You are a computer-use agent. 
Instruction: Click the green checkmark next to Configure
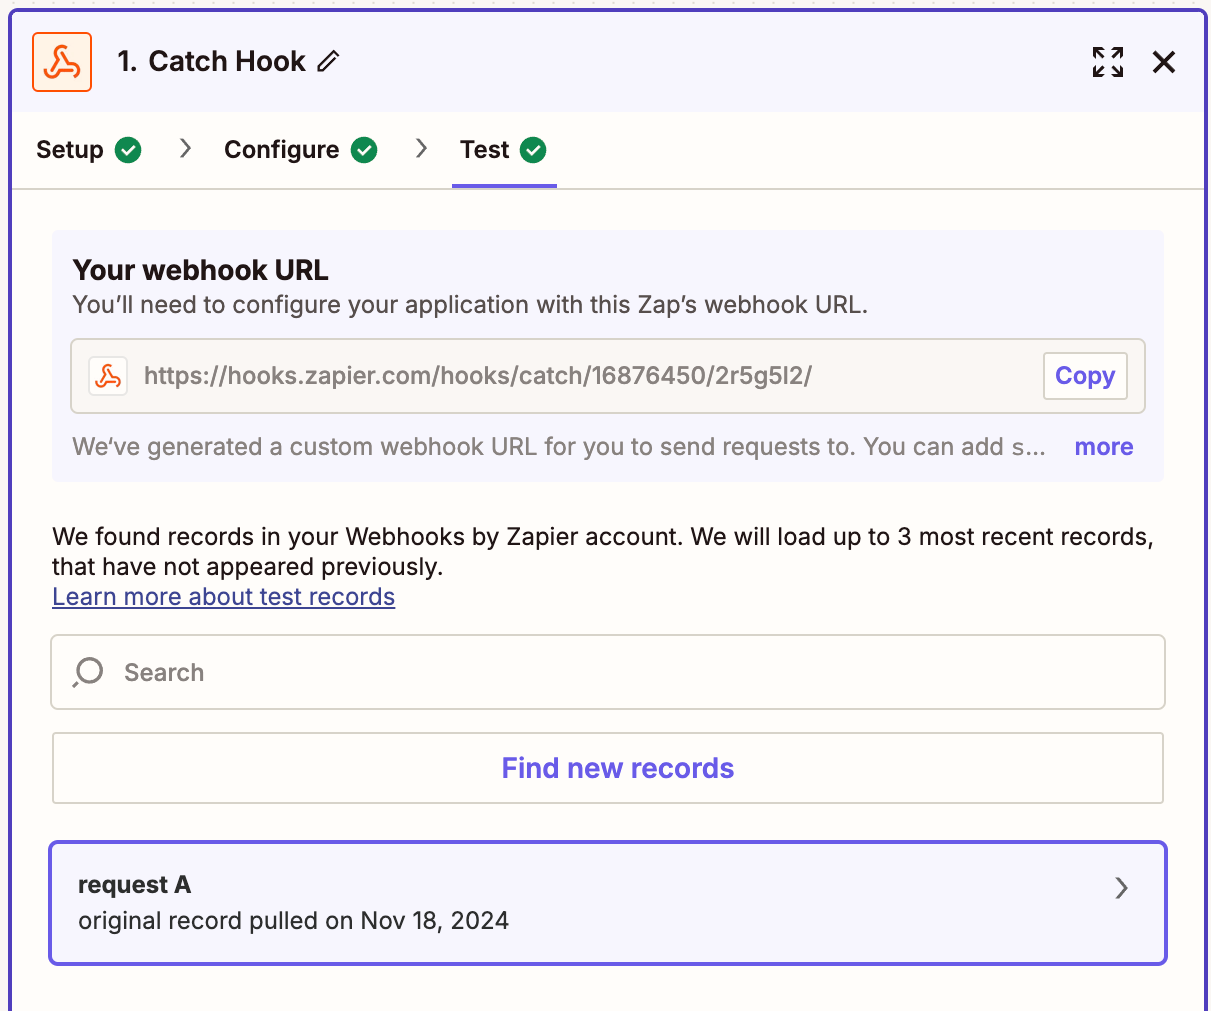(365, 150)
